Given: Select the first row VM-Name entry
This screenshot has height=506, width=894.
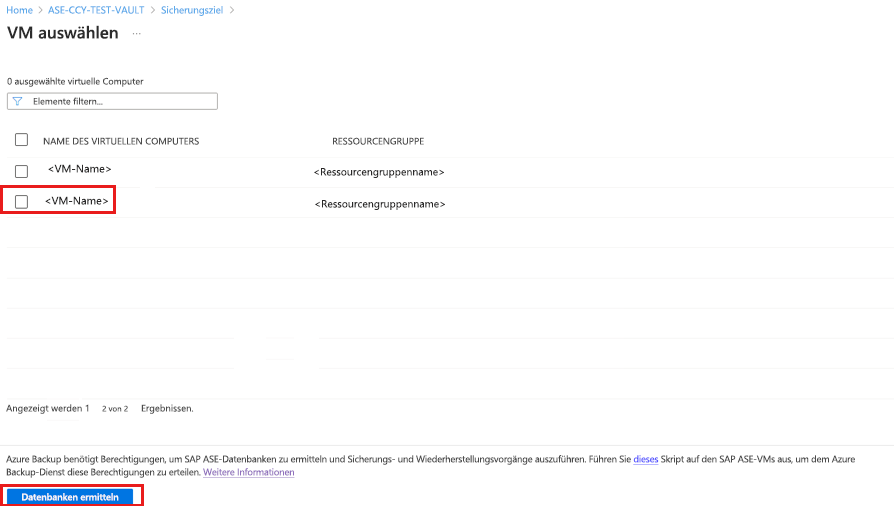Looking at the screenshot, I should click(x=79, y=170).
